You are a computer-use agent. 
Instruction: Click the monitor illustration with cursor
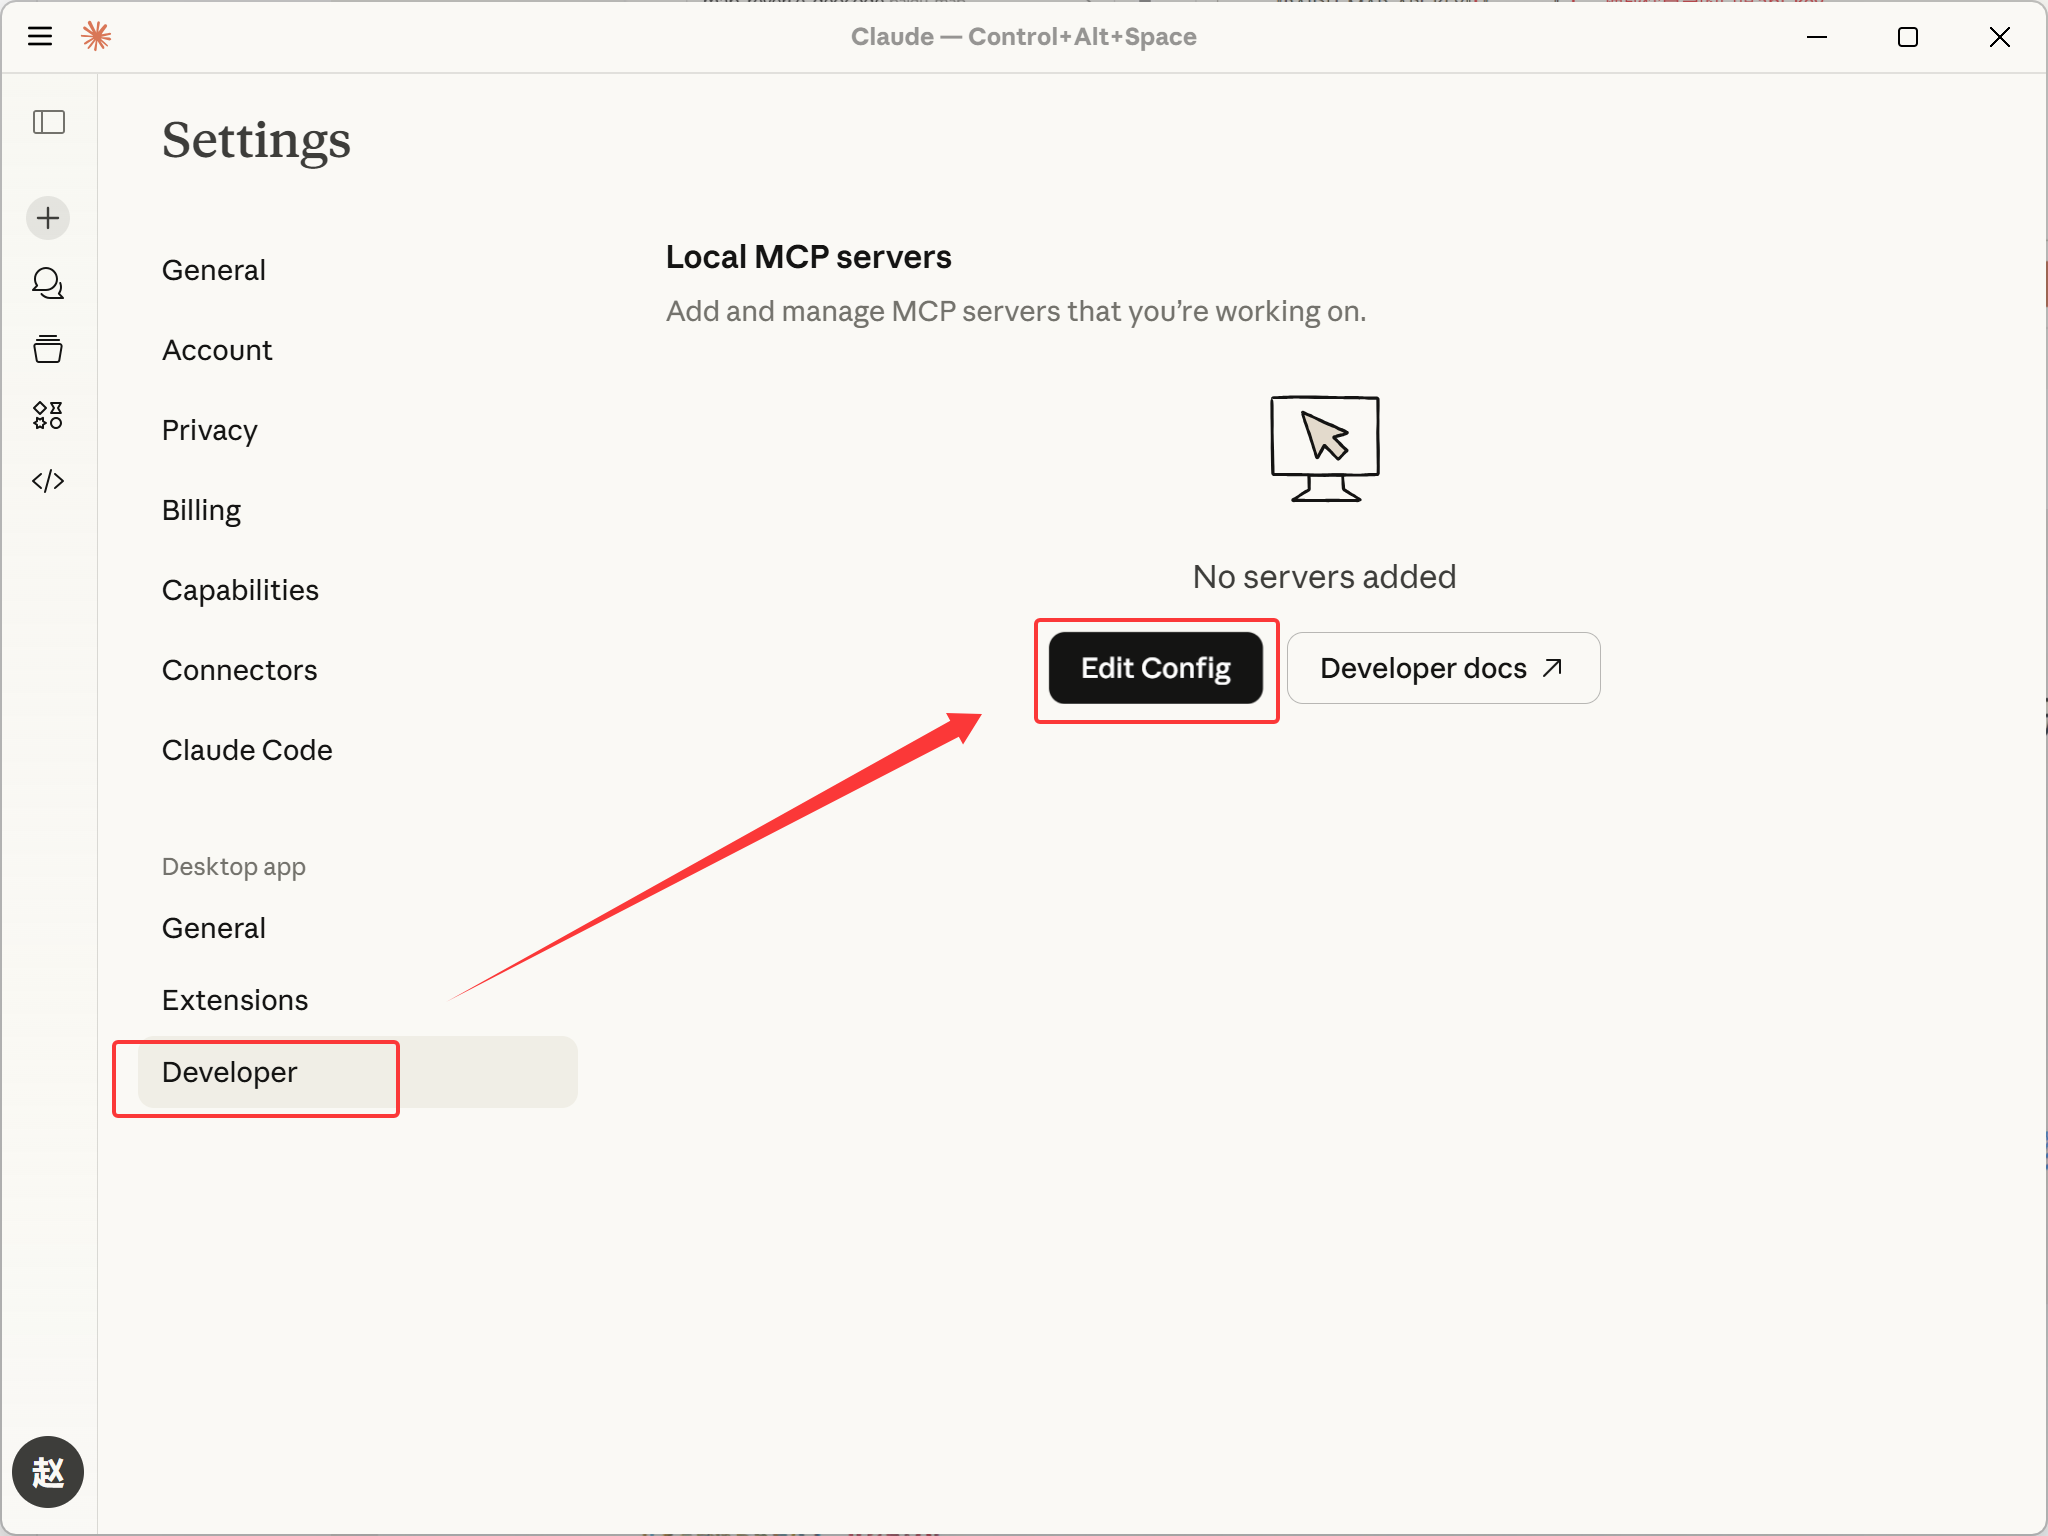click(1324, 449)
